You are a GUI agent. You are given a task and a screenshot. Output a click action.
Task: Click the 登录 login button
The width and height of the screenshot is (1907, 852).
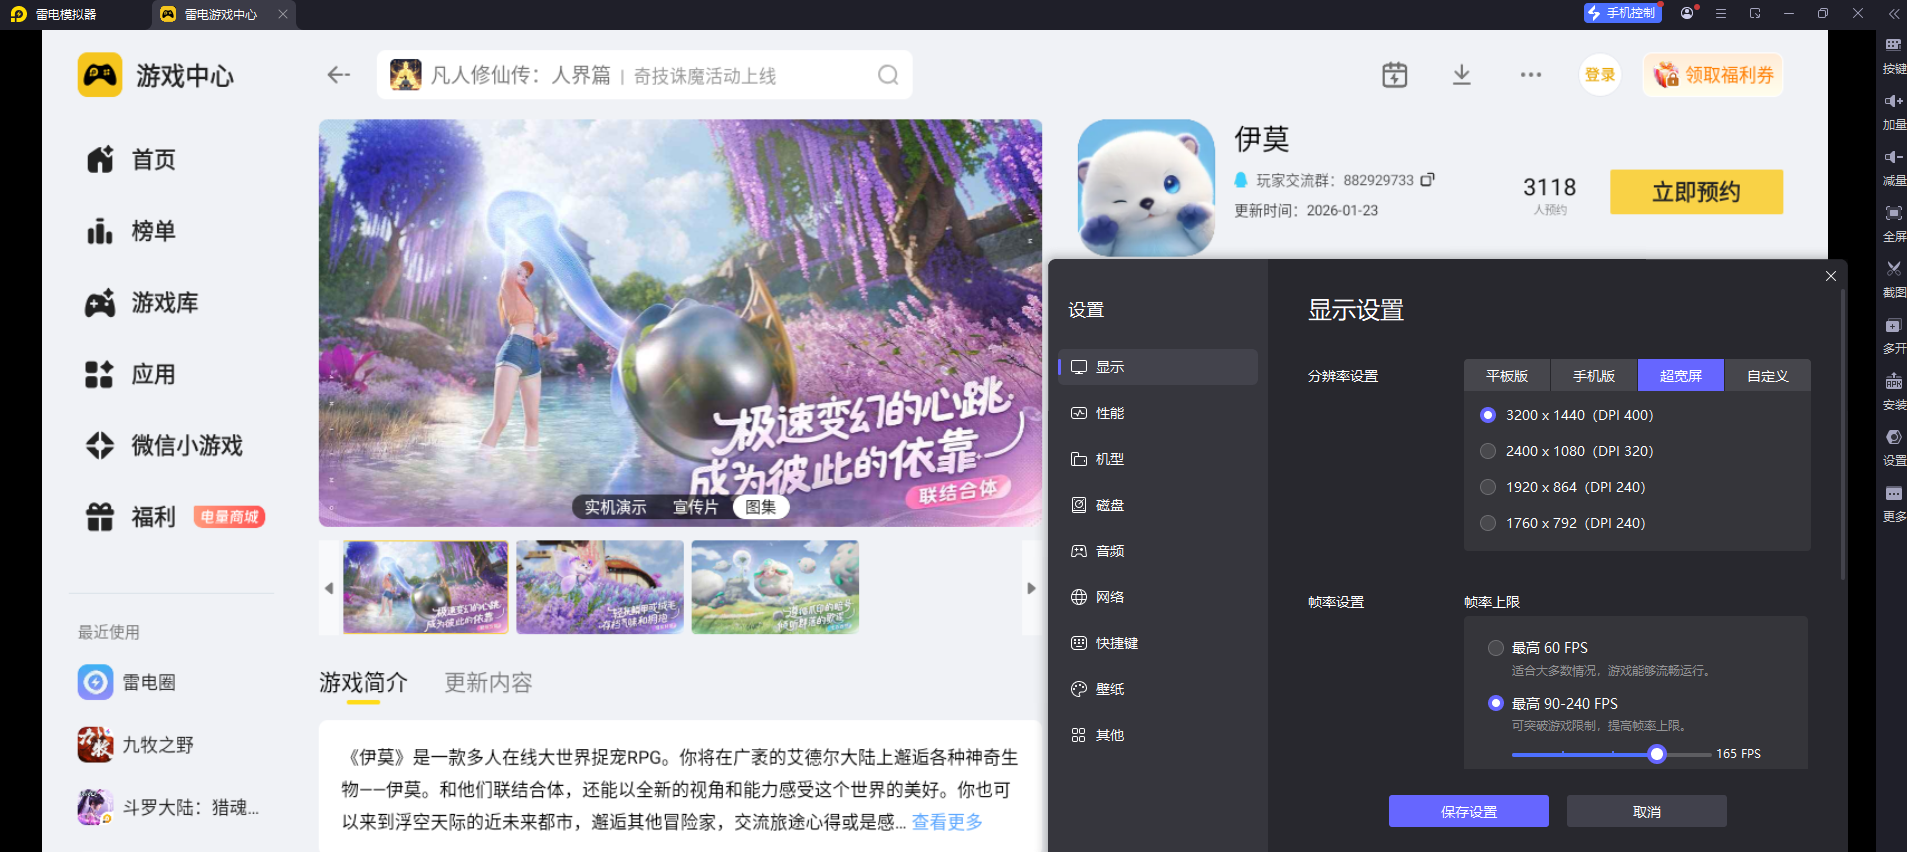tap(1600, 75)
